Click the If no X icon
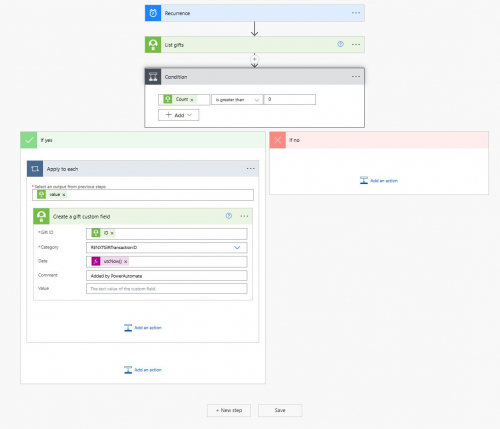This screenshot has width=500, height=429. pos(278,140)
